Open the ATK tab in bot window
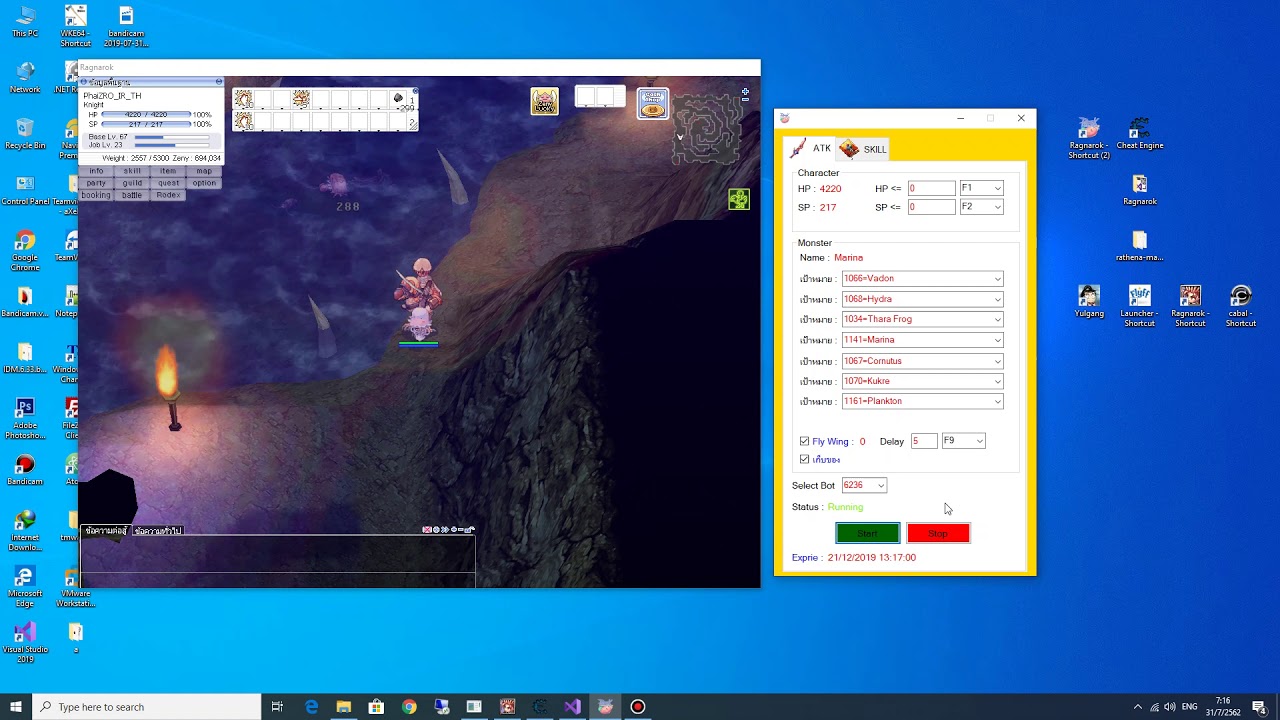 [x=811, y=149]
